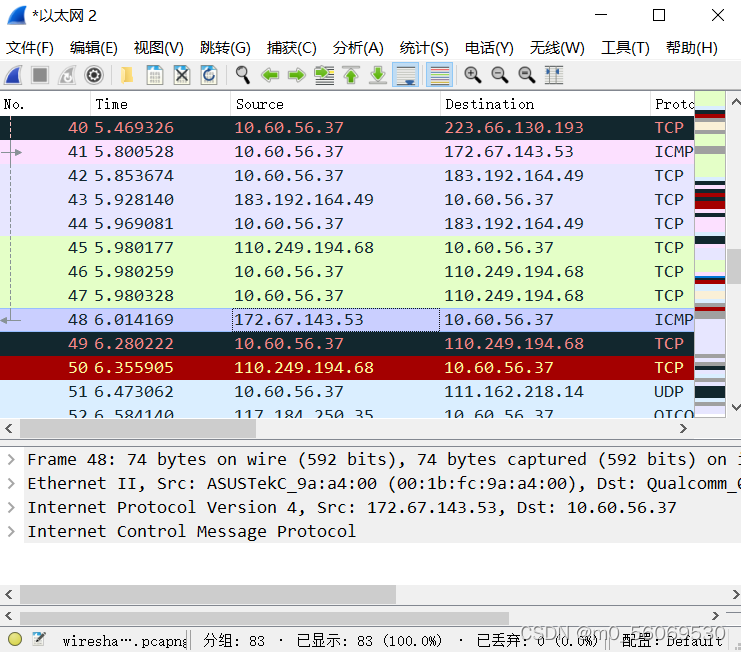Image resolution: width=741 pixels, height=652 pixels.
Task: Select packet 45 from 110.249.194.68
Action: (347, 248)
